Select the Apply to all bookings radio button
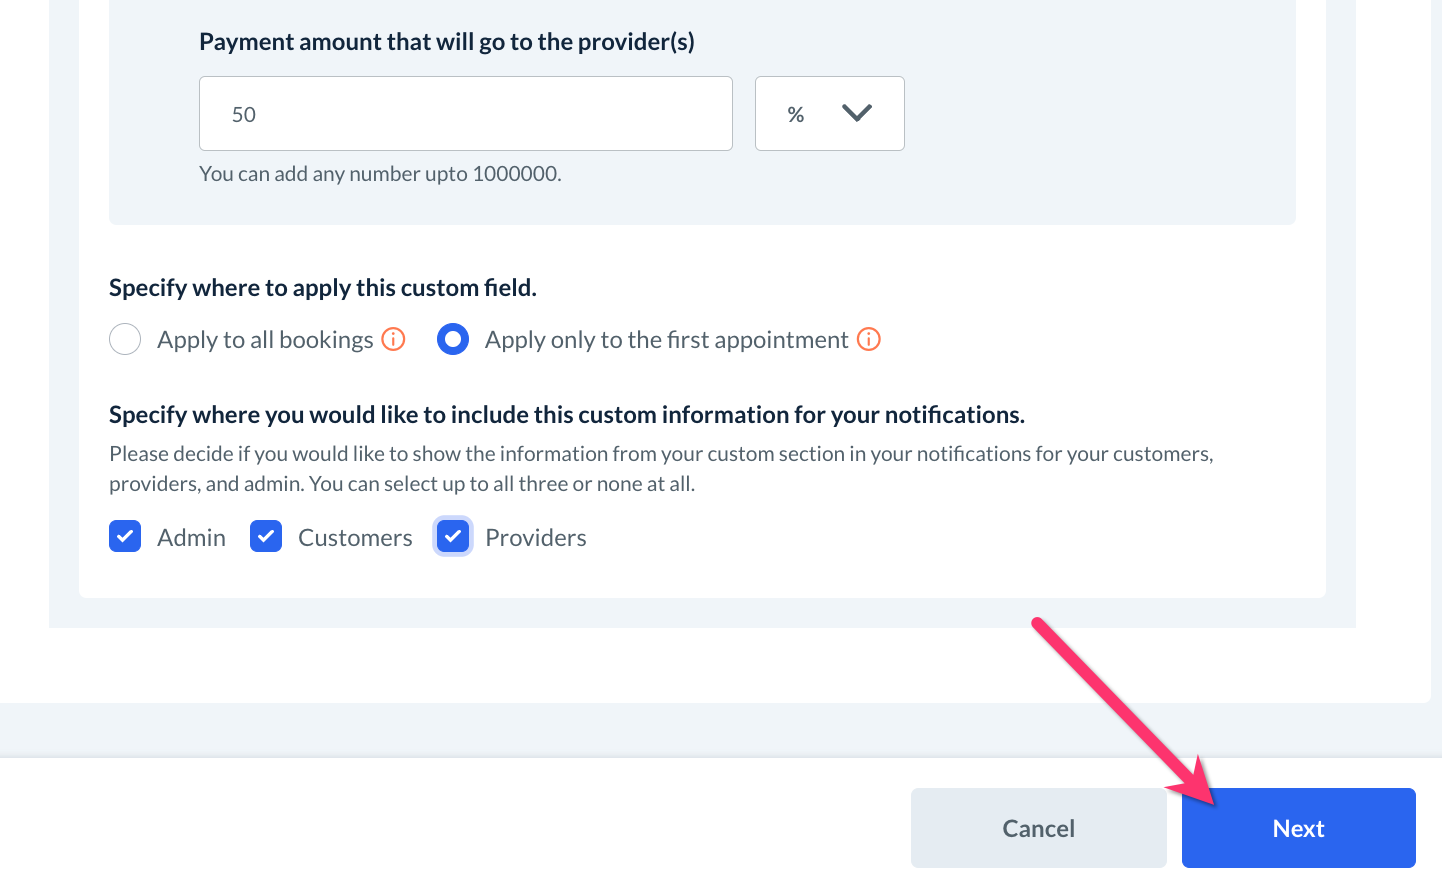This screenshot has height=886, width=1442. (x=125, y=339)
